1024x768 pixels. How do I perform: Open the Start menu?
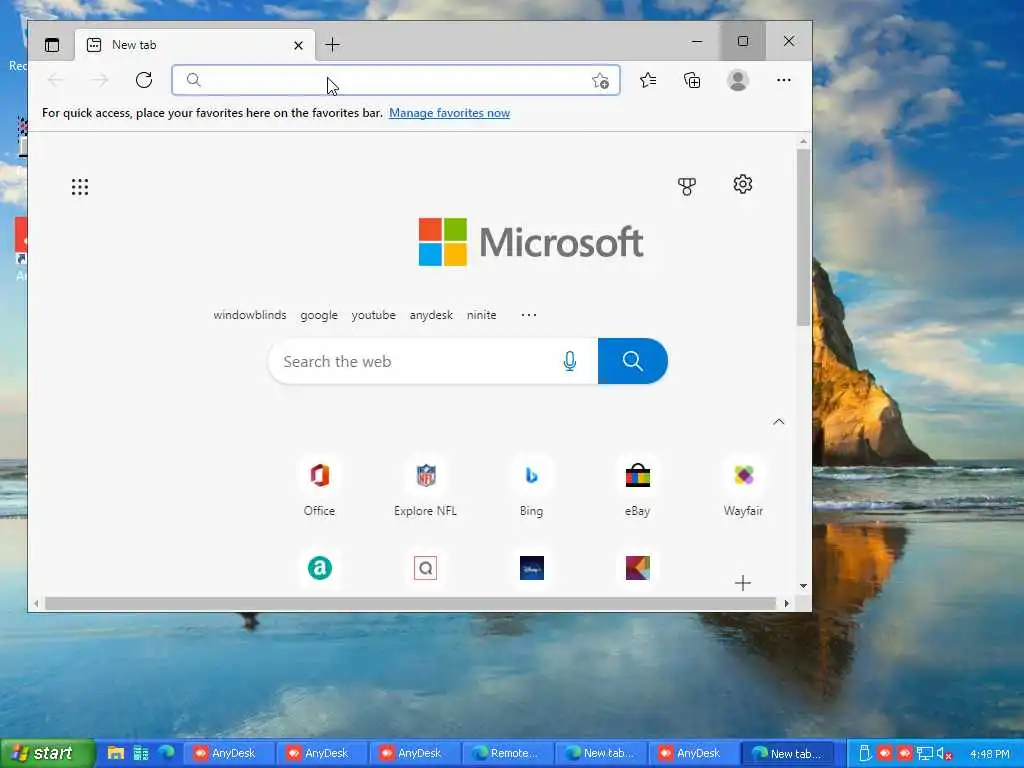click(x=46, y=753)
